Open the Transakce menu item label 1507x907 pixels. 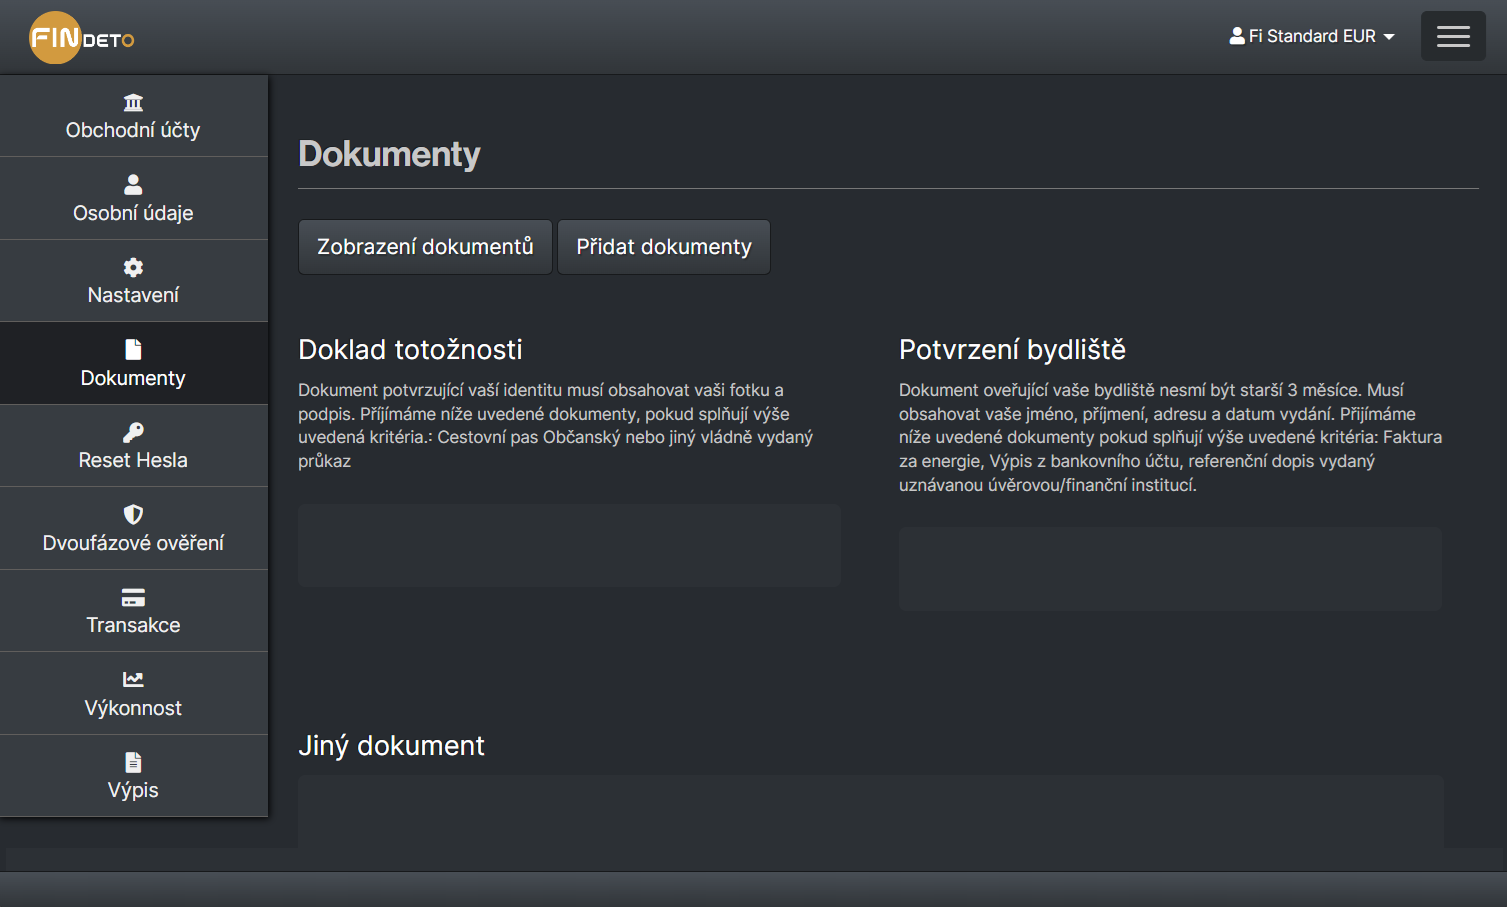tap(133, 625)
